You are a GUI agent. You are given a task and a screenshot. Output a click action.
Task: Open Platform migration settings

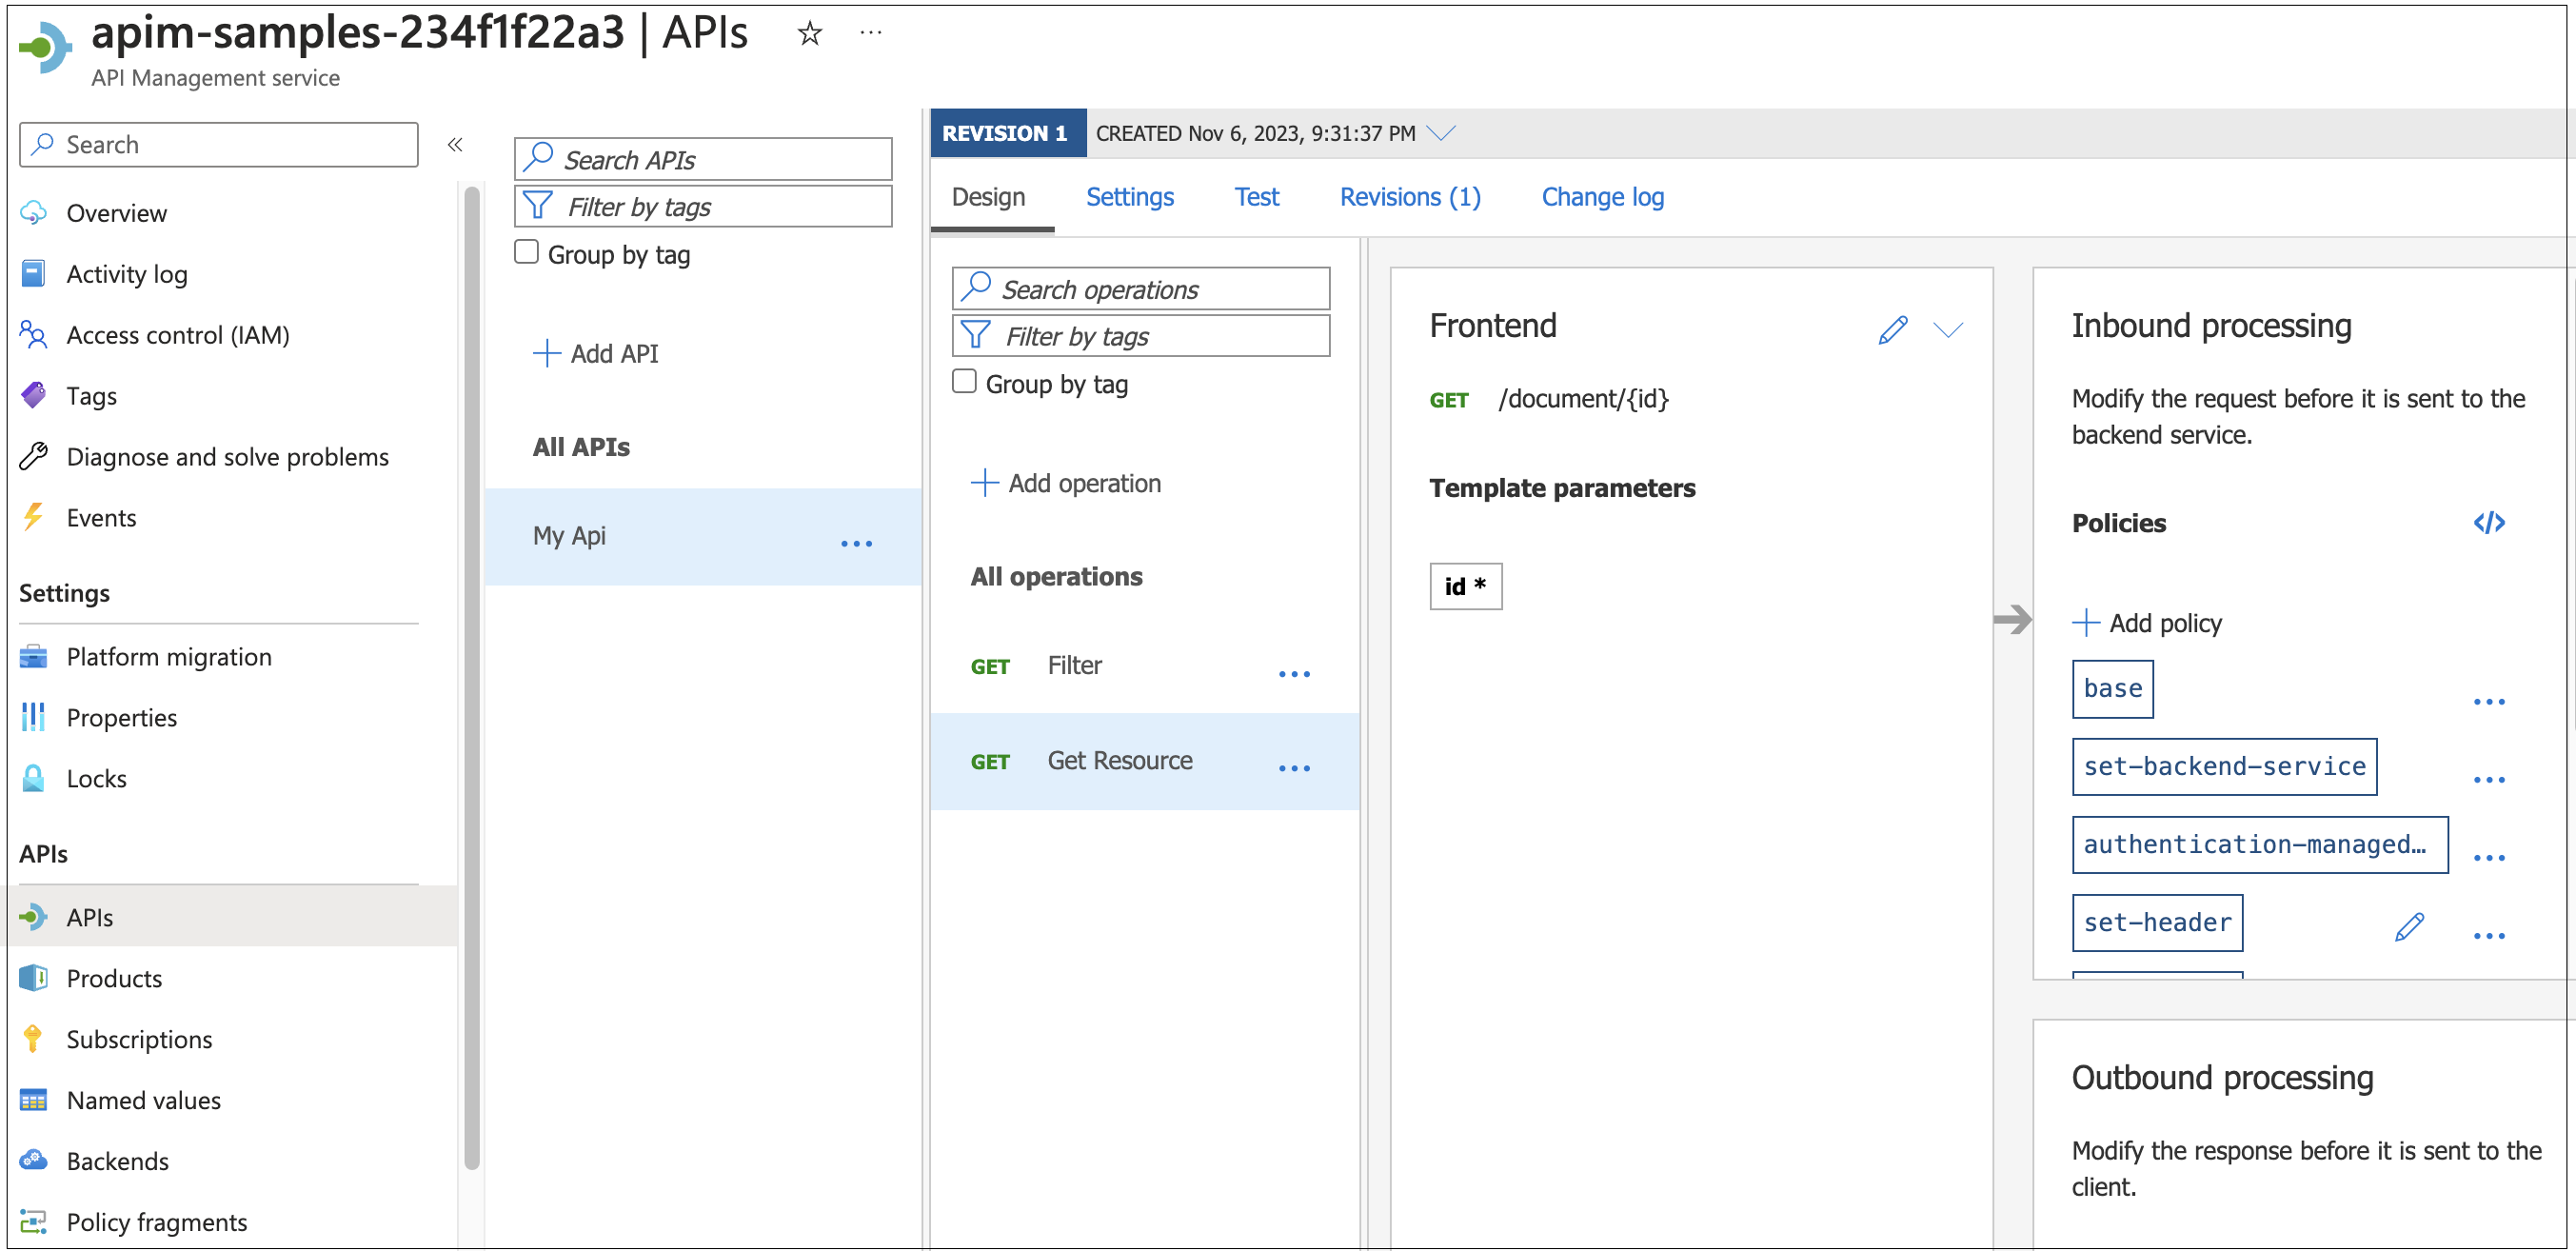pyautogui.click(x=168, y=657)
